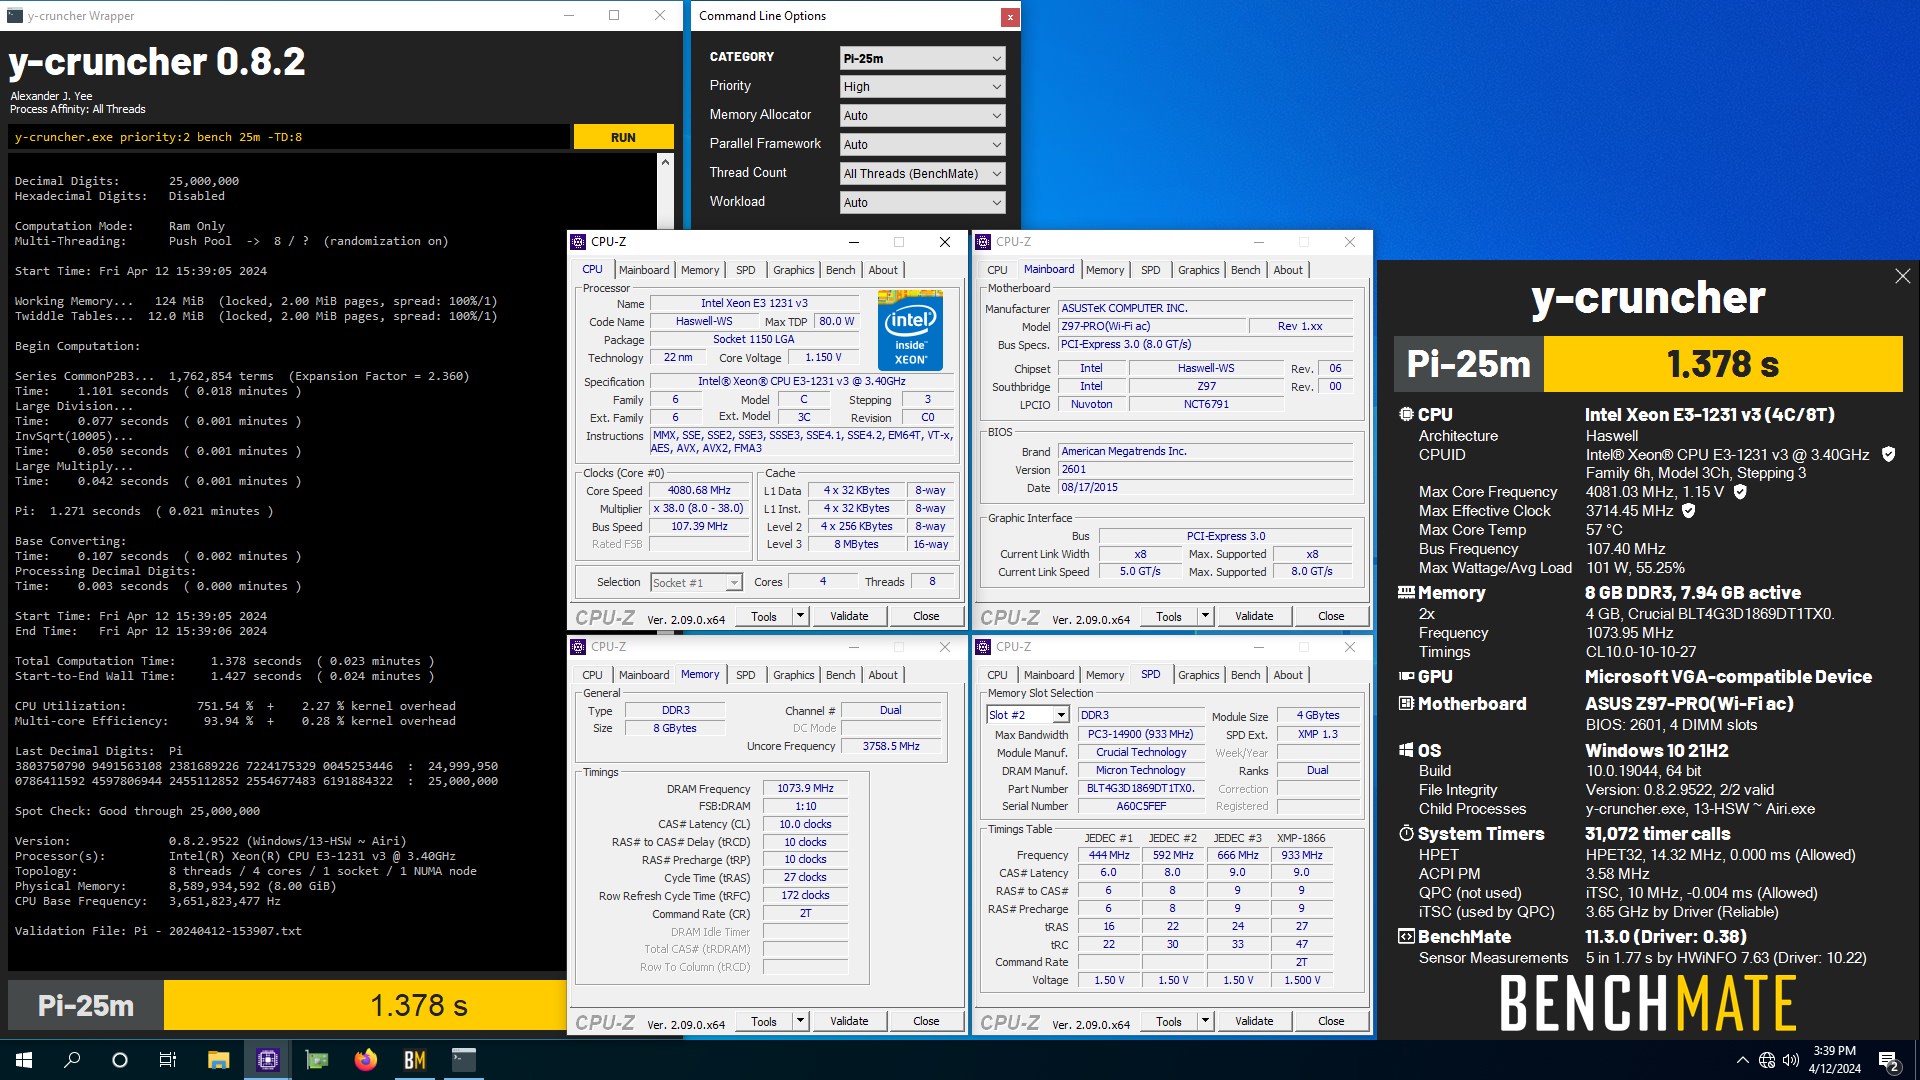The height and width of the screenshot is (1080, 1920).
Task: Click the Cortana circle icon
Action: coord(120,1060)
